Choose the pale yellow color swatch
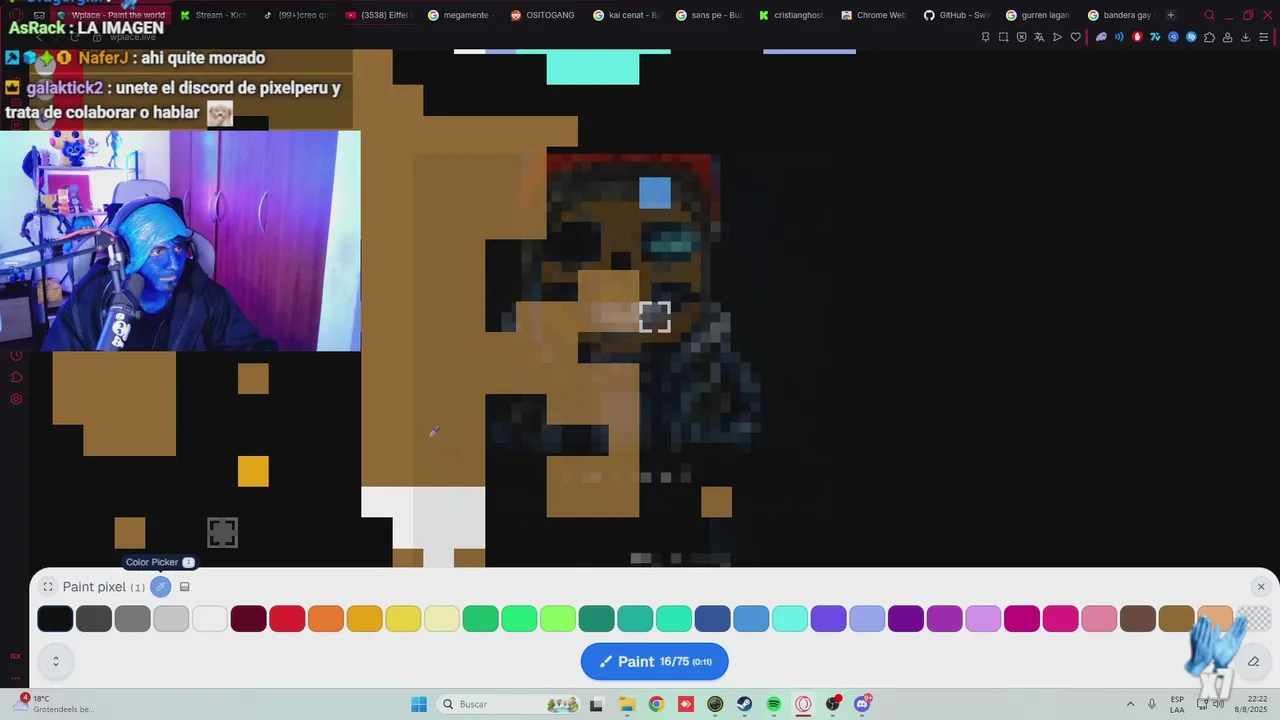This screenshot has width=1280, height=720. pos(442,619)
